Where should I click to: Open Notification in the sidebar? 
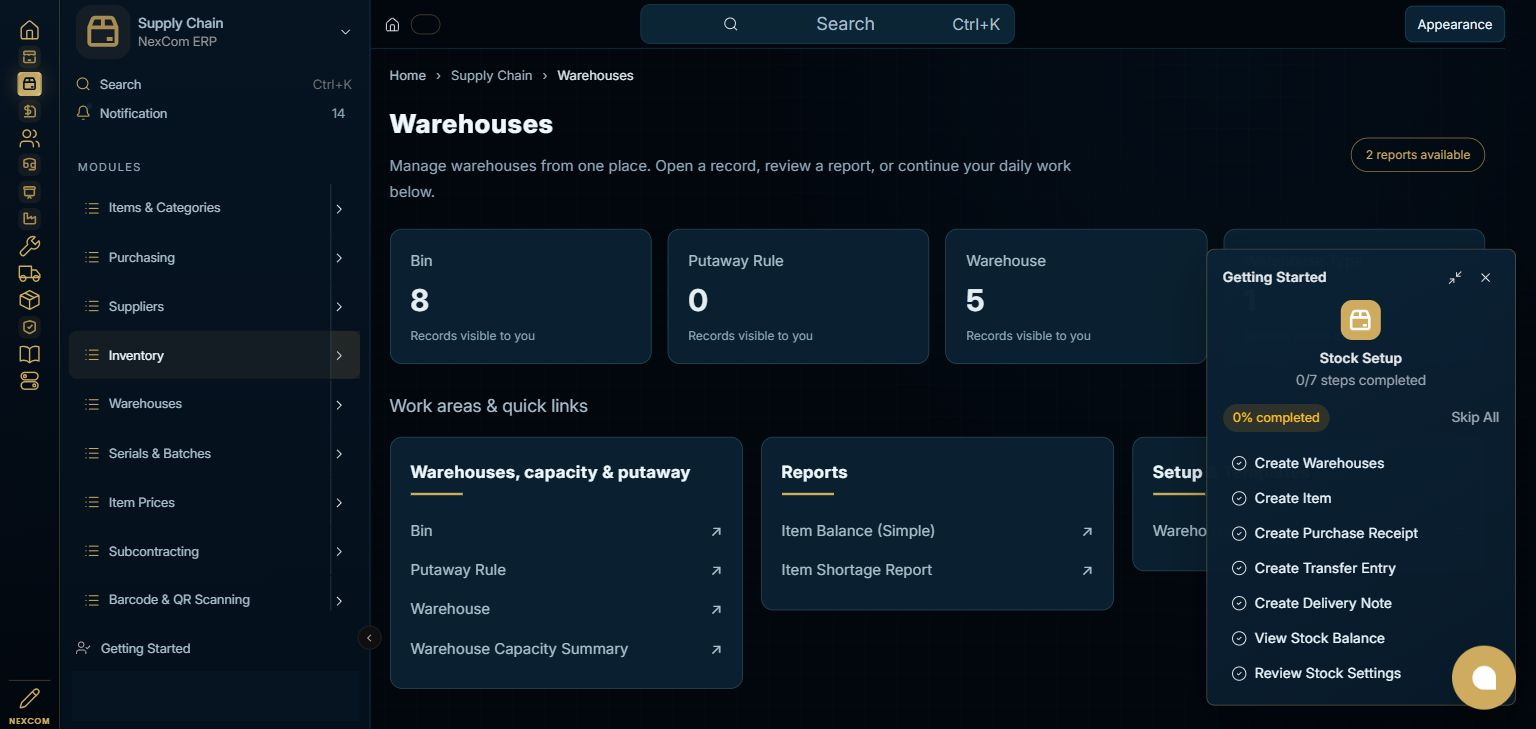pos(214,114)
